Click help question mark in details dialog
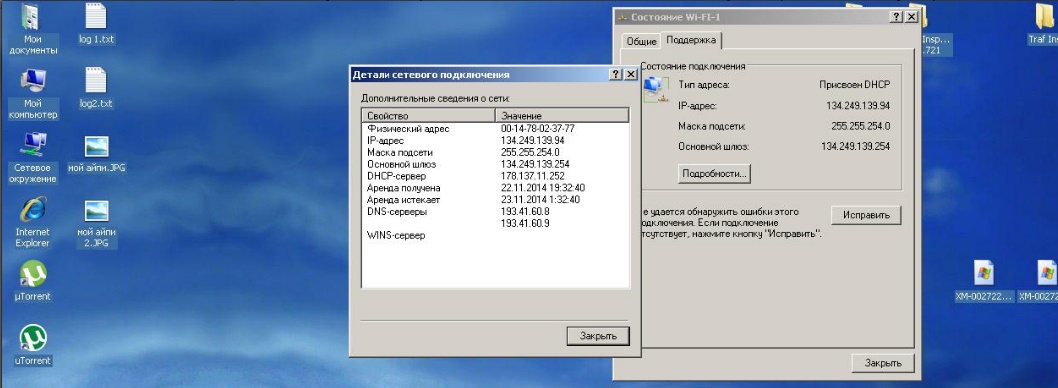1058x388 pixels. coord(615,74)
